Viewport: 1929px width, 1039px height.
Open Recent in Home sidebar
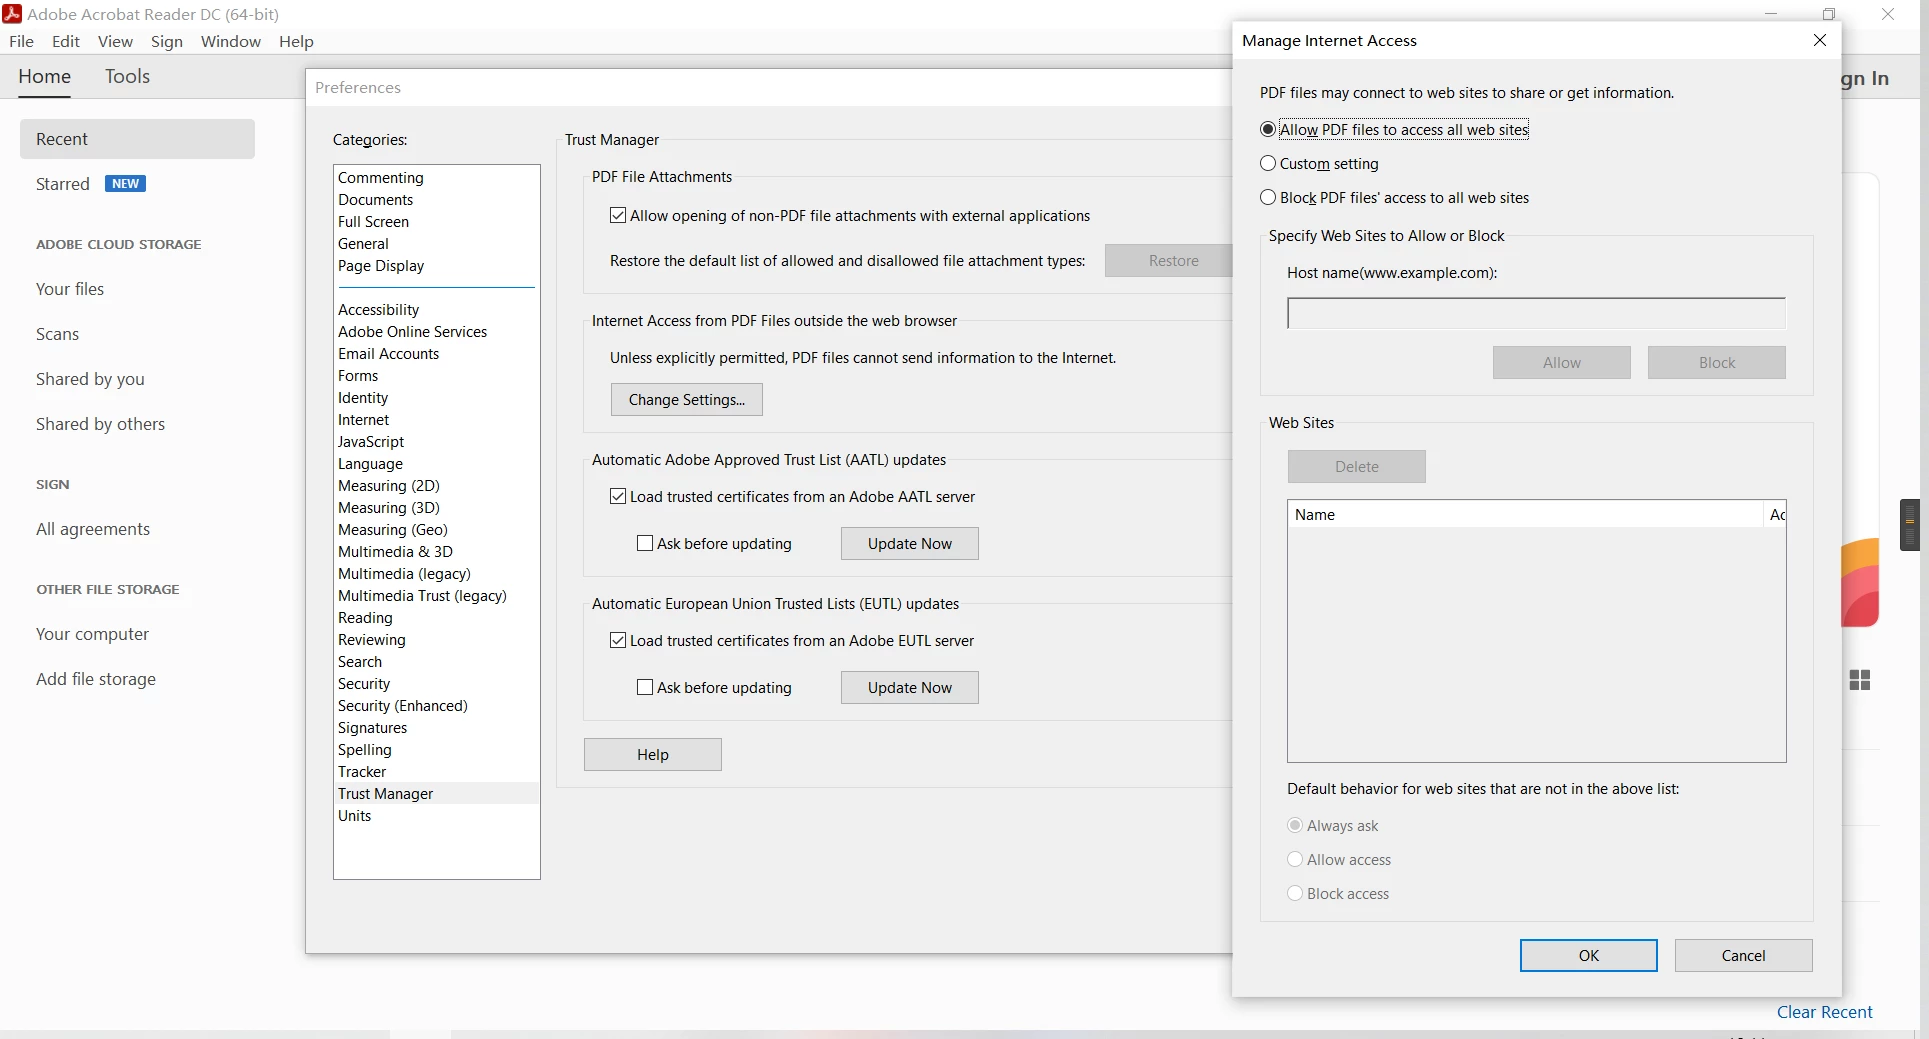click(x=137, y=139)
